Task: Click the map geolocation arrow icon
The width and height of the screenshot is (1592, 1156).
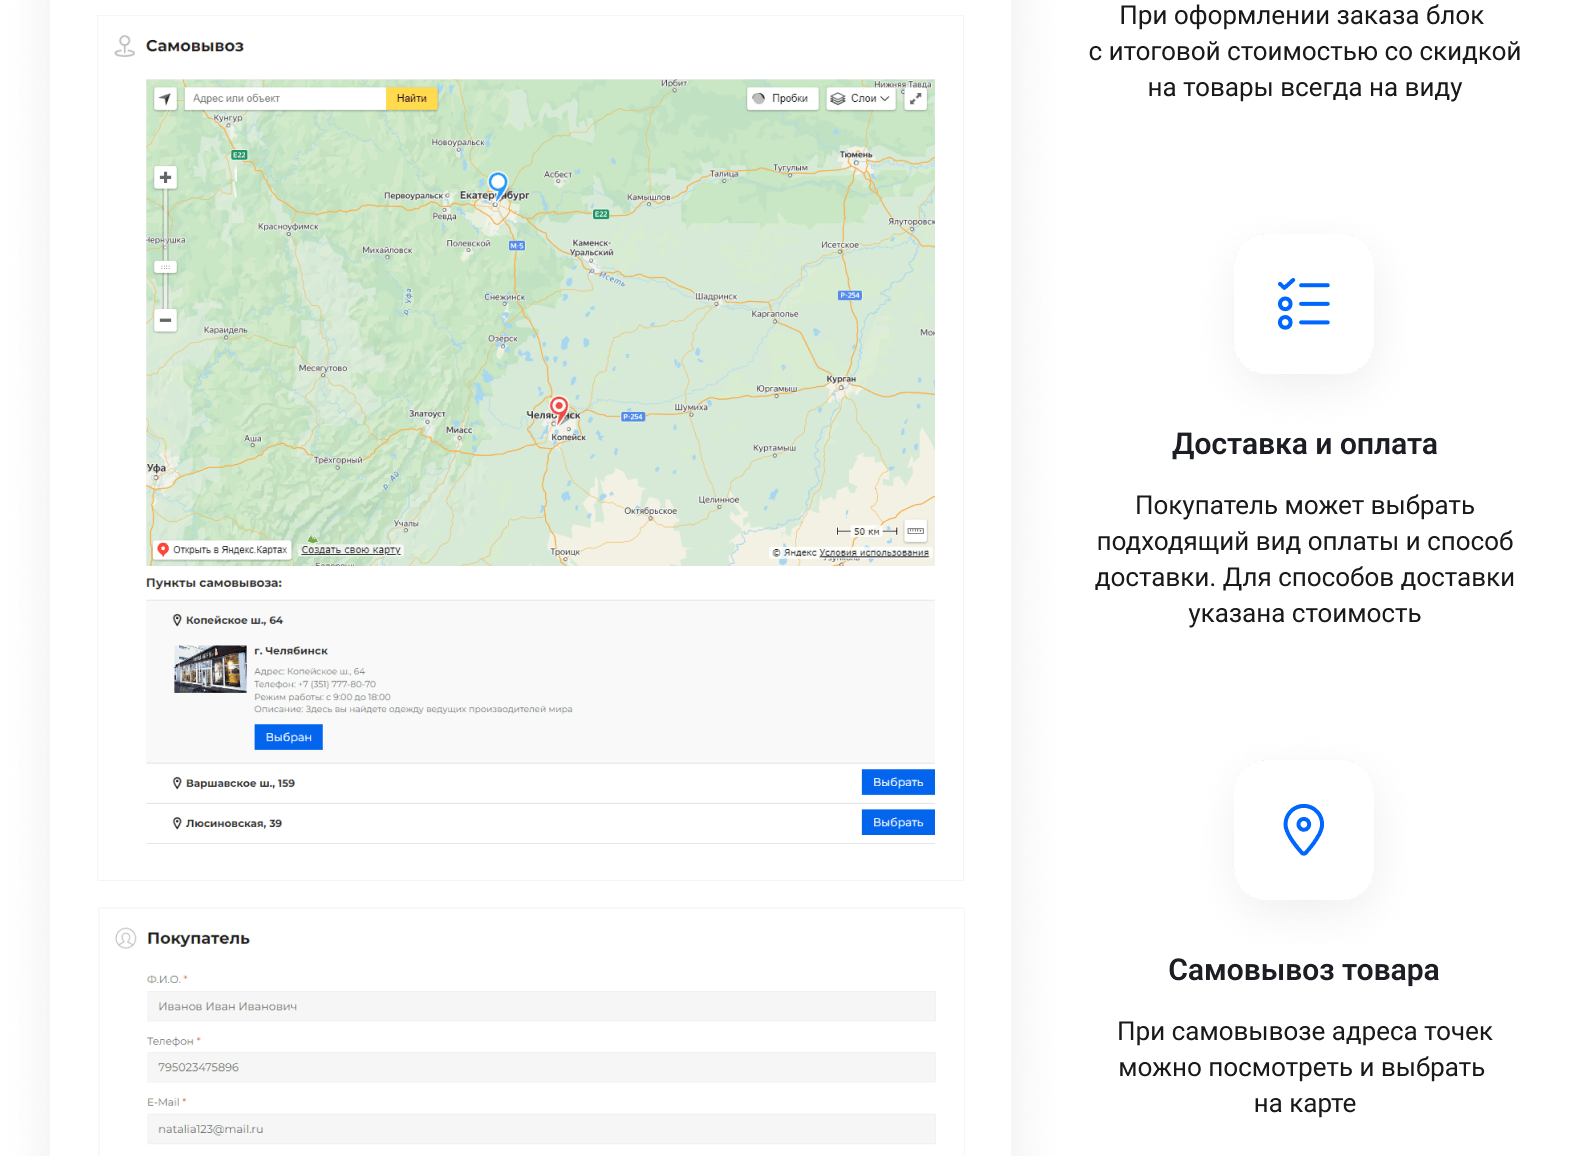Action: (x=165, y=98)
